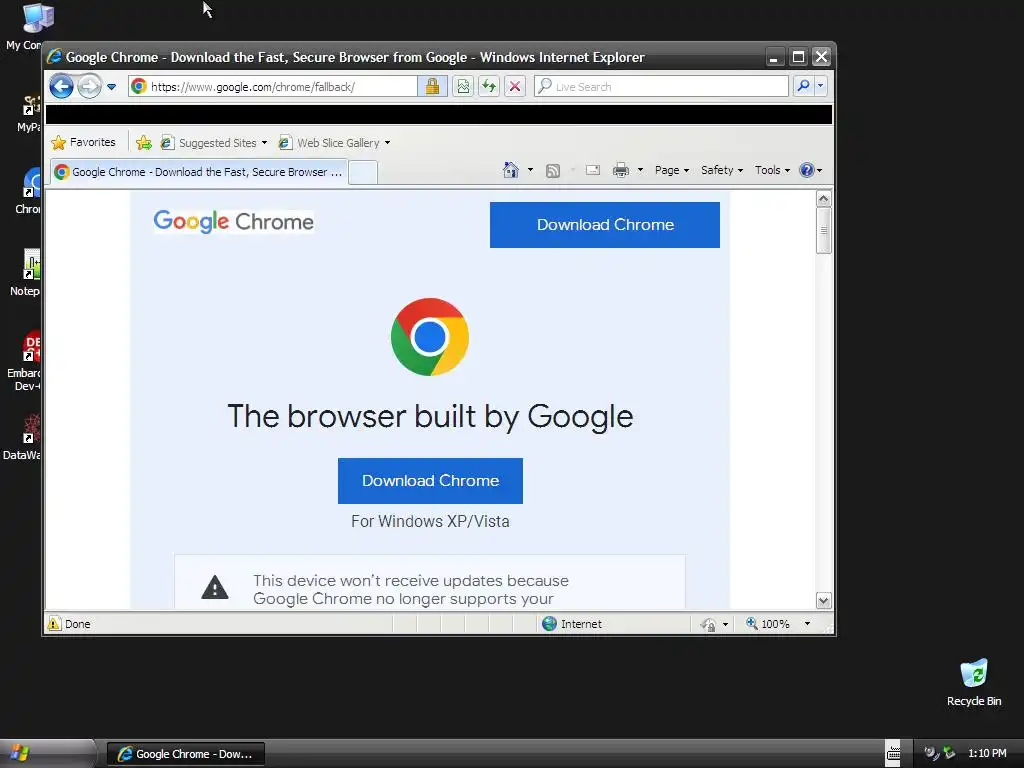Click the Google Chrome logo on page
This screenshot has width=1024, height=768.
(234, 221)
